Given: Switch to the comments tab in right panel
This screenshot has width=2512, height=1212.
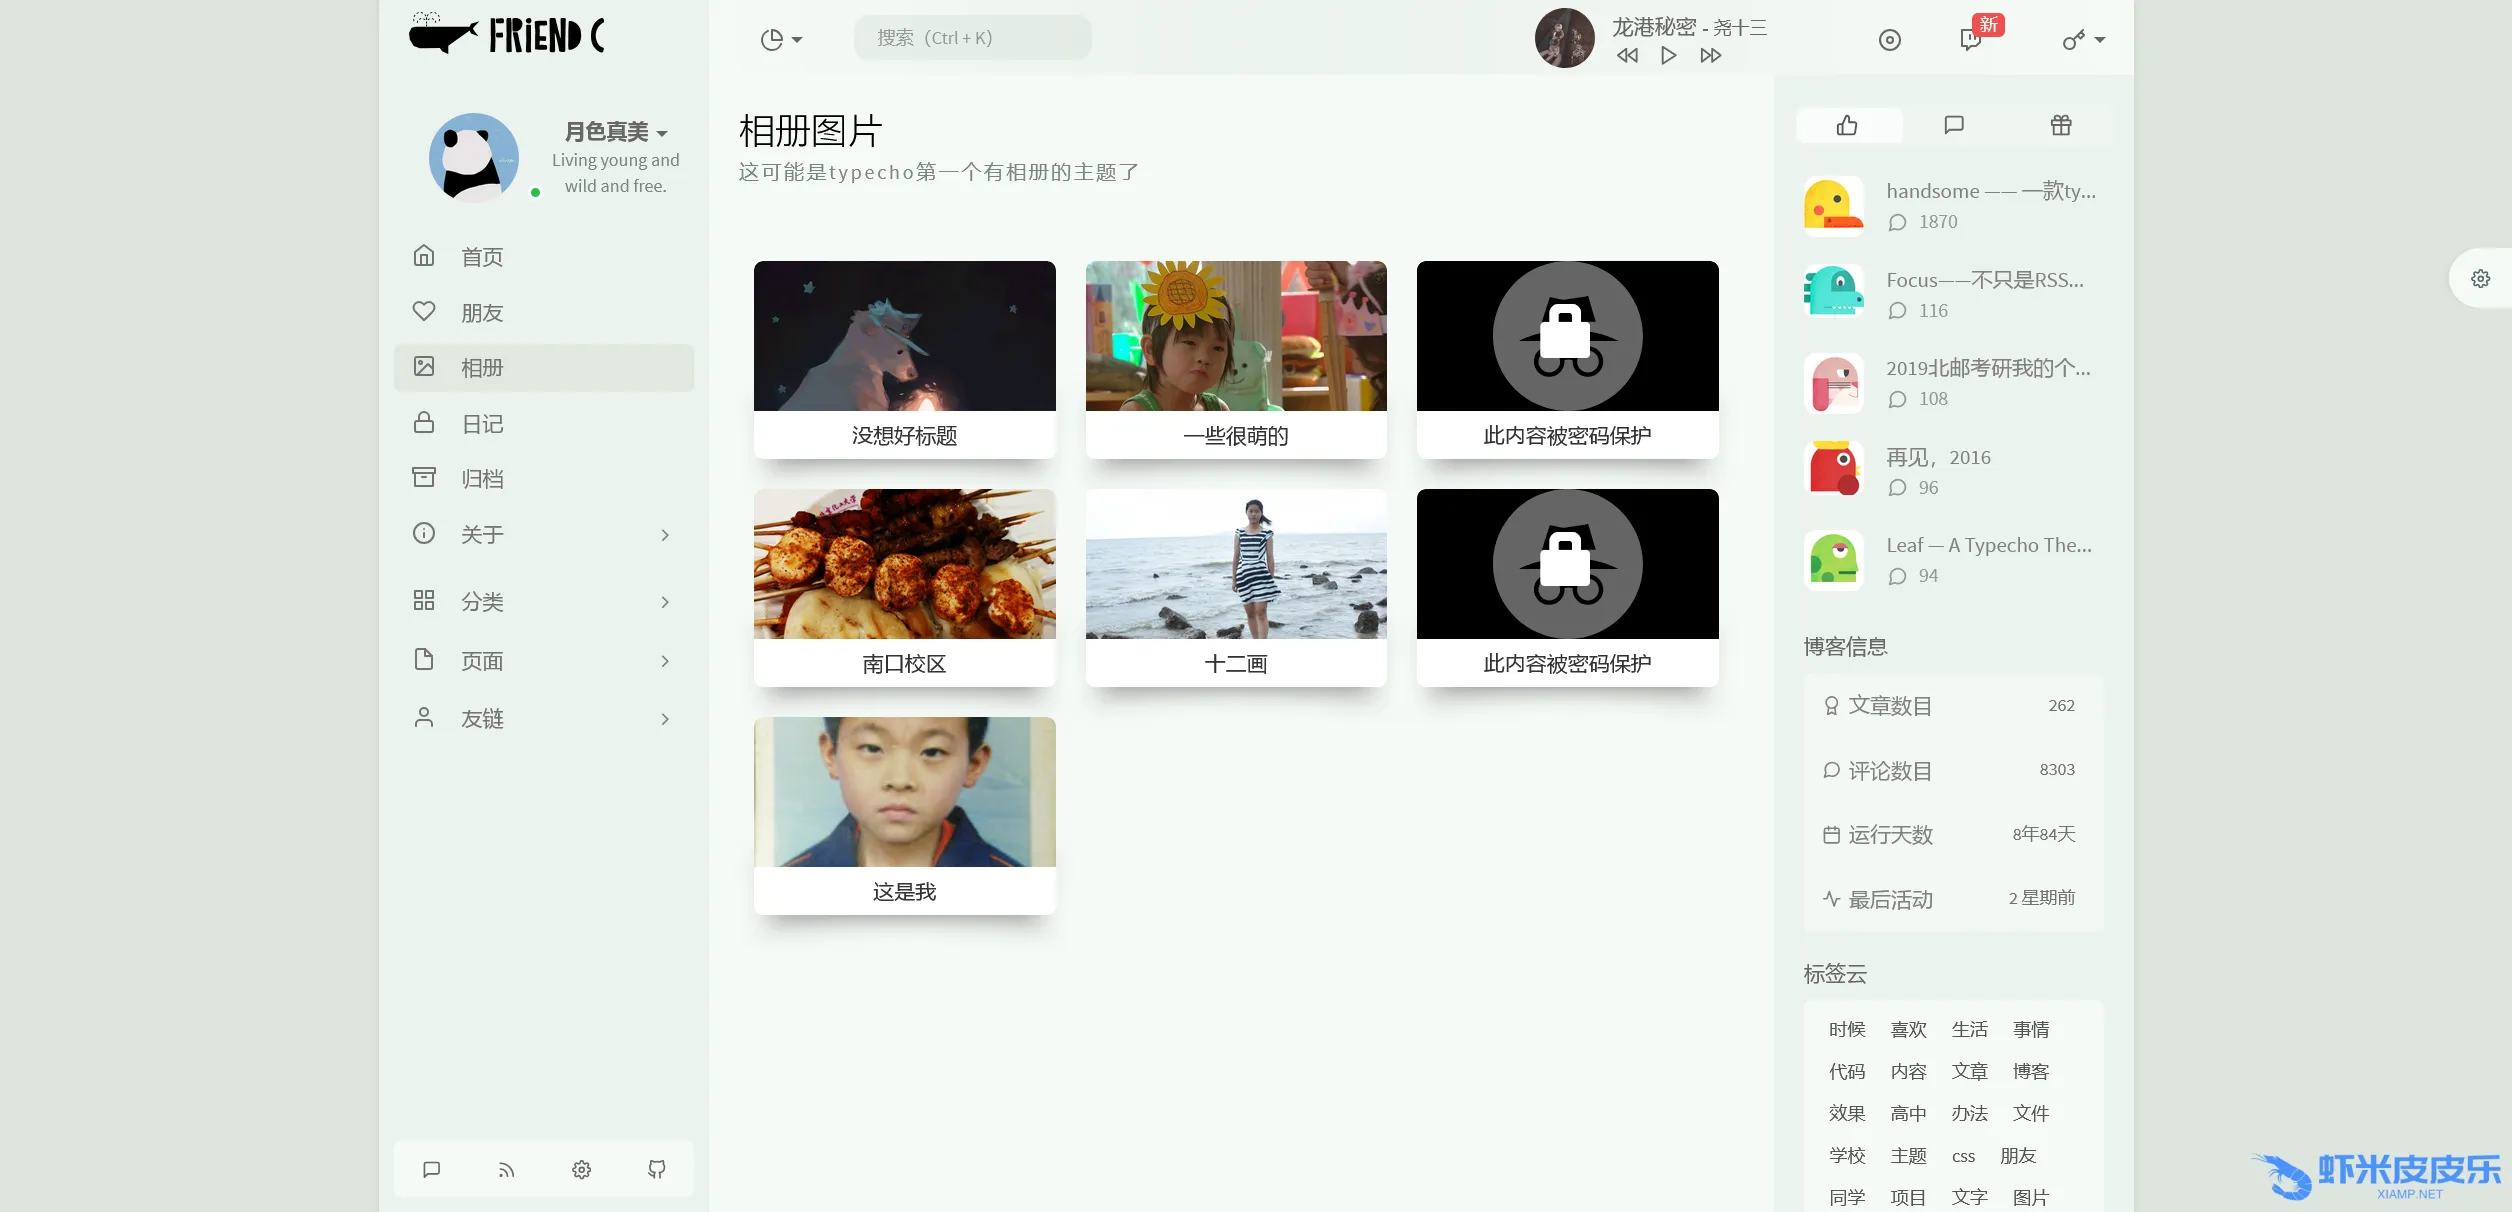Looking at the screenshot, I should pos(1953,125).
